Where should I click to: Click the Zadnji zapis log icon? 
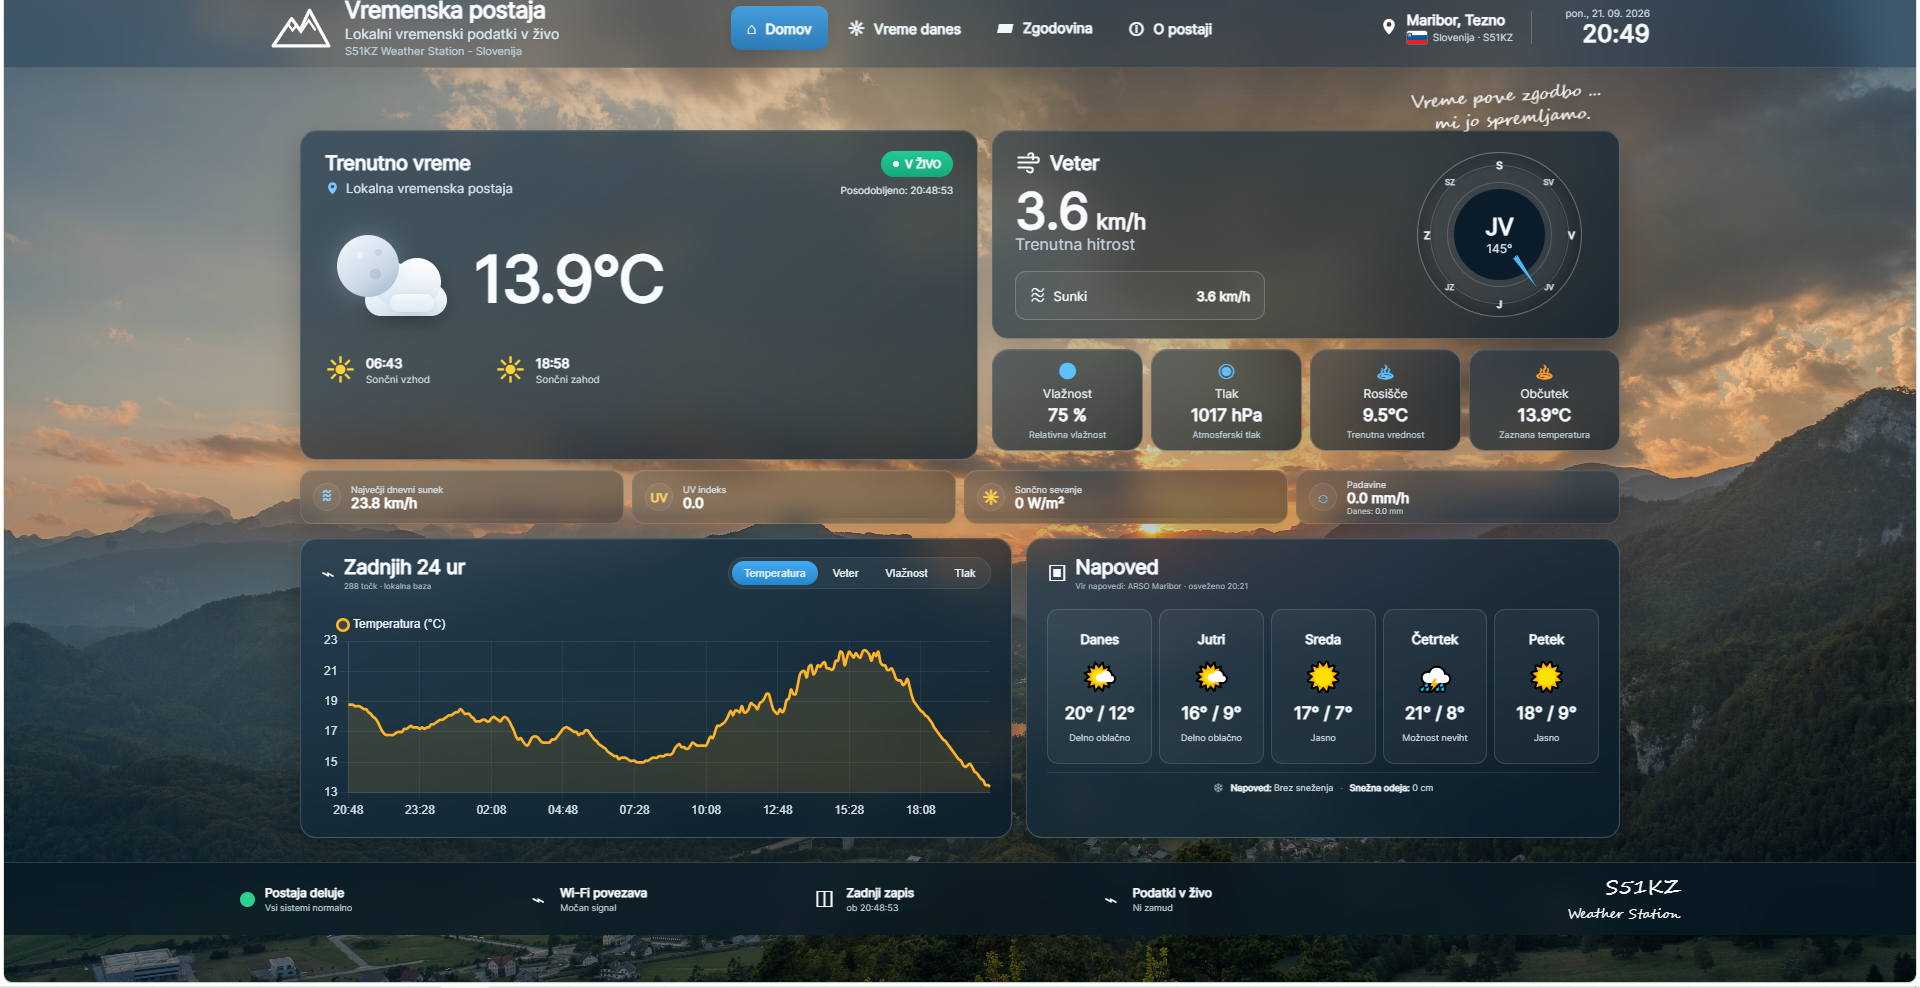coord(824,899)
